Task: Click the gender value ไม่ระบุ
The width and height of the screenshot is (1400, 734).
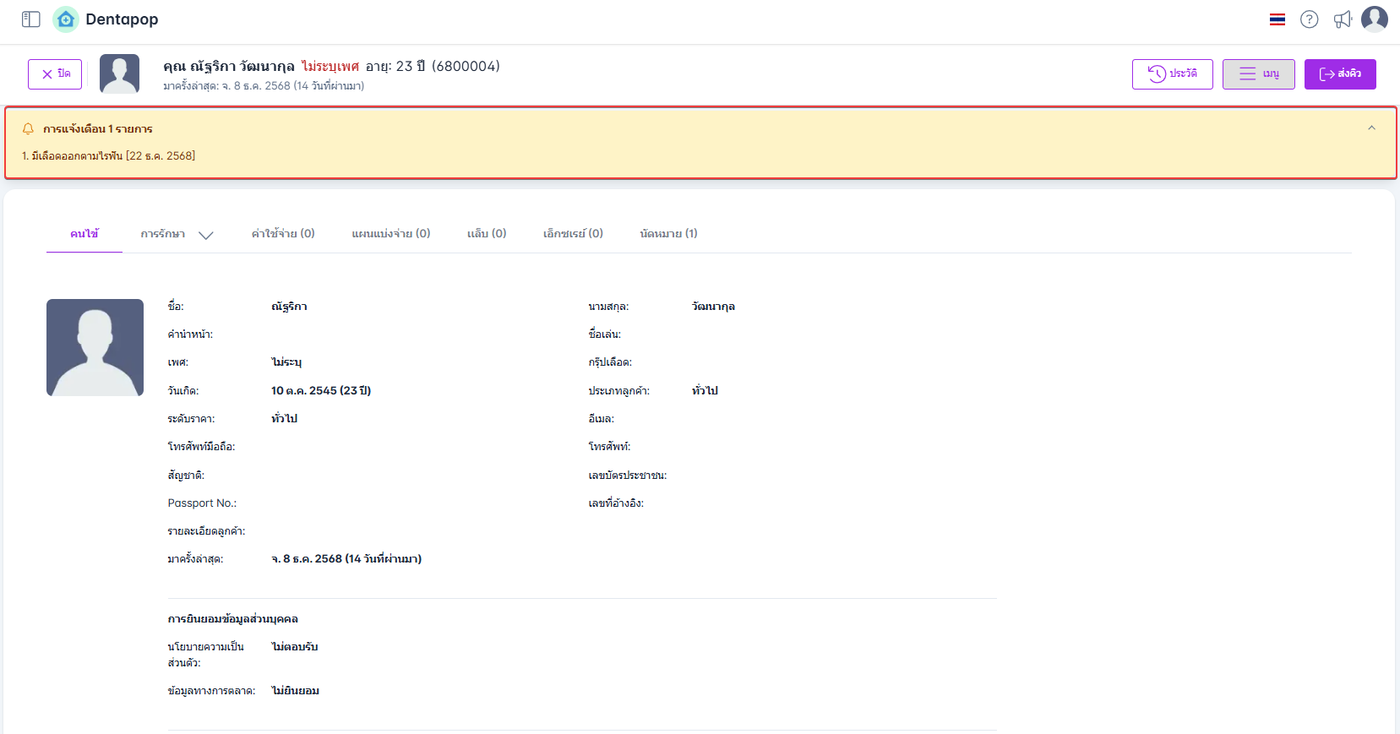Action: (x=286, y=362)
